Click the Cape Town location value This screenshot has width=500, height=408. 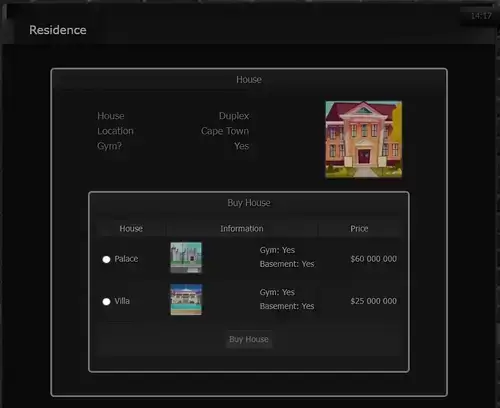point(225,131)
